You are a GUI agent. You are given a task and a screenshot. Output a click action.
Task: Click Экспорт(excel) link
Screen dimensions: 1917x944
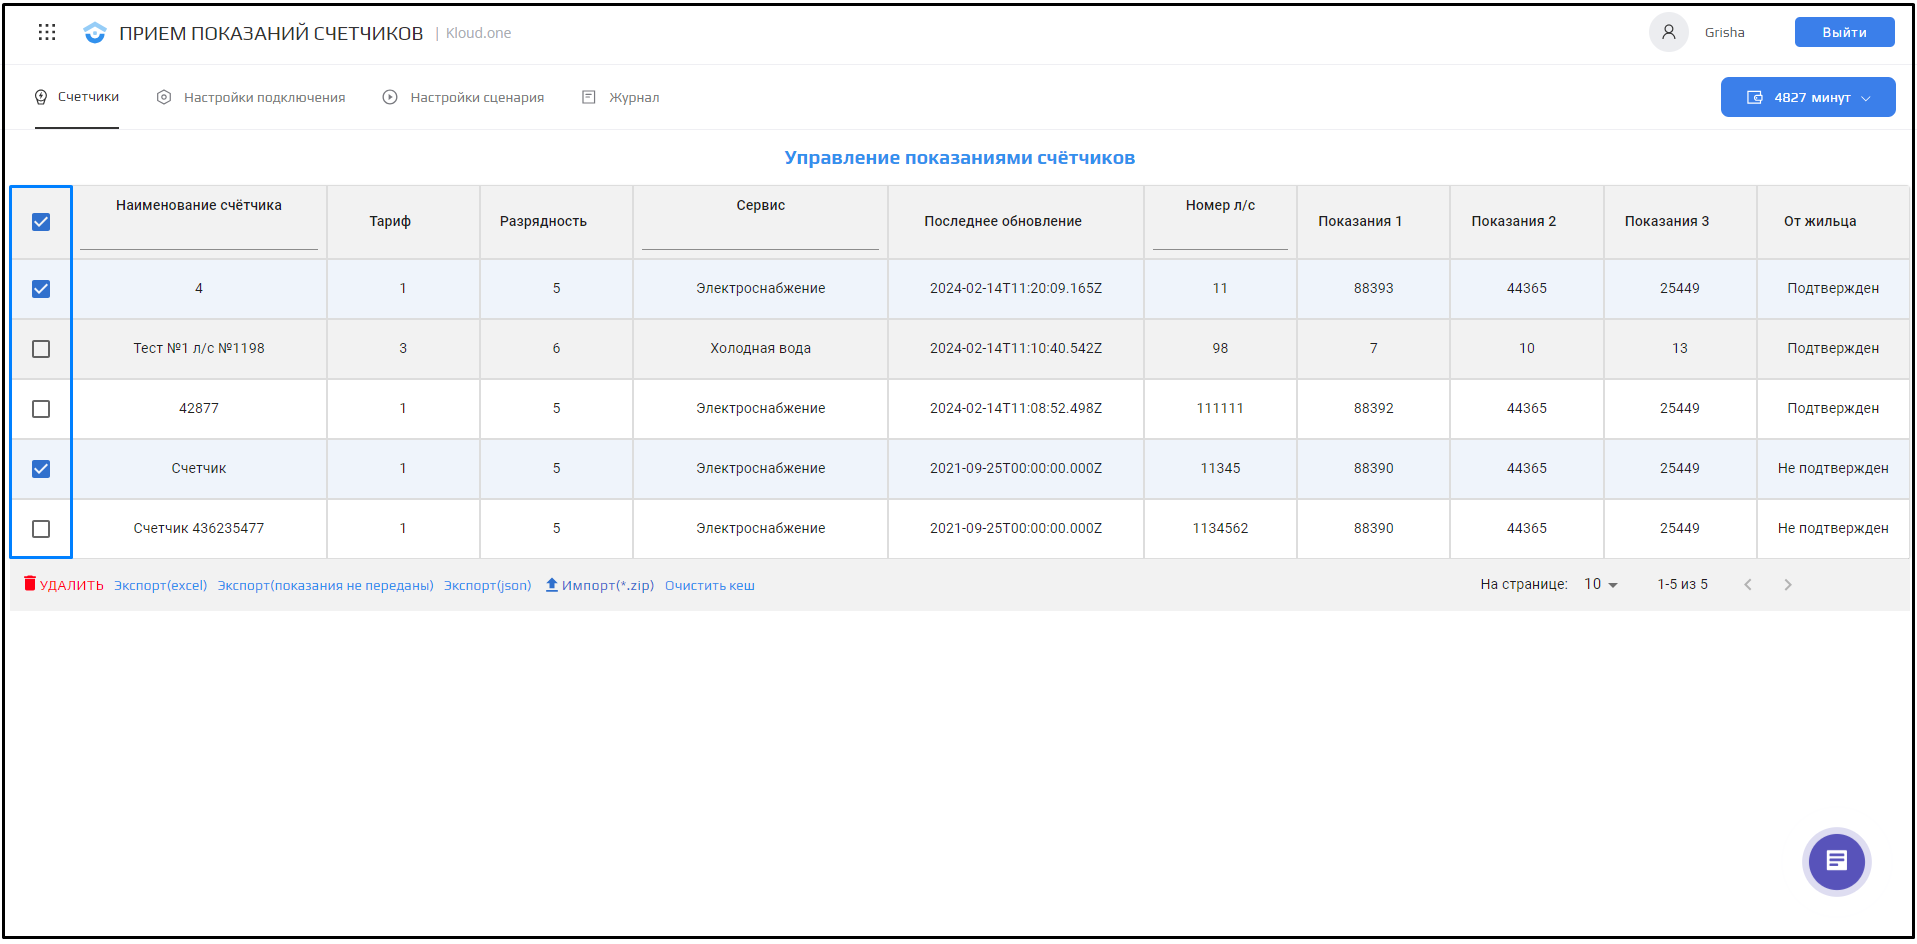coord(160,586)
